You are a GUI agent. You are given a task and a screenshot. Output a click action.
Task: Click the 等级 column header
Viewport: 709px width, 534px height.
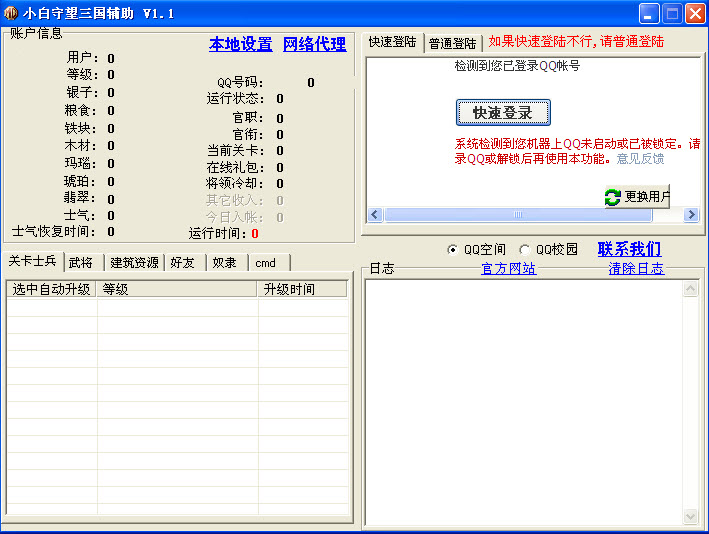177,289
